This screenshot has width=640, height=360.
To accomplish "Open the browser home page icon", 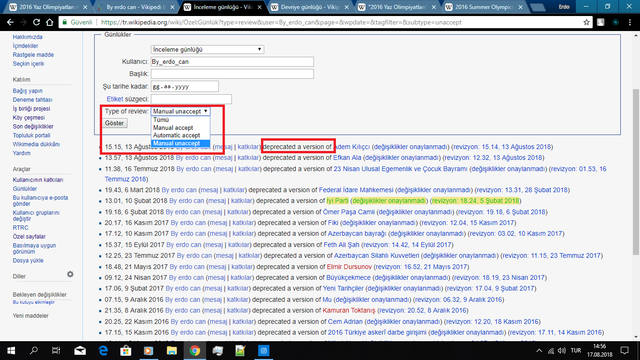I will point(50,22).
